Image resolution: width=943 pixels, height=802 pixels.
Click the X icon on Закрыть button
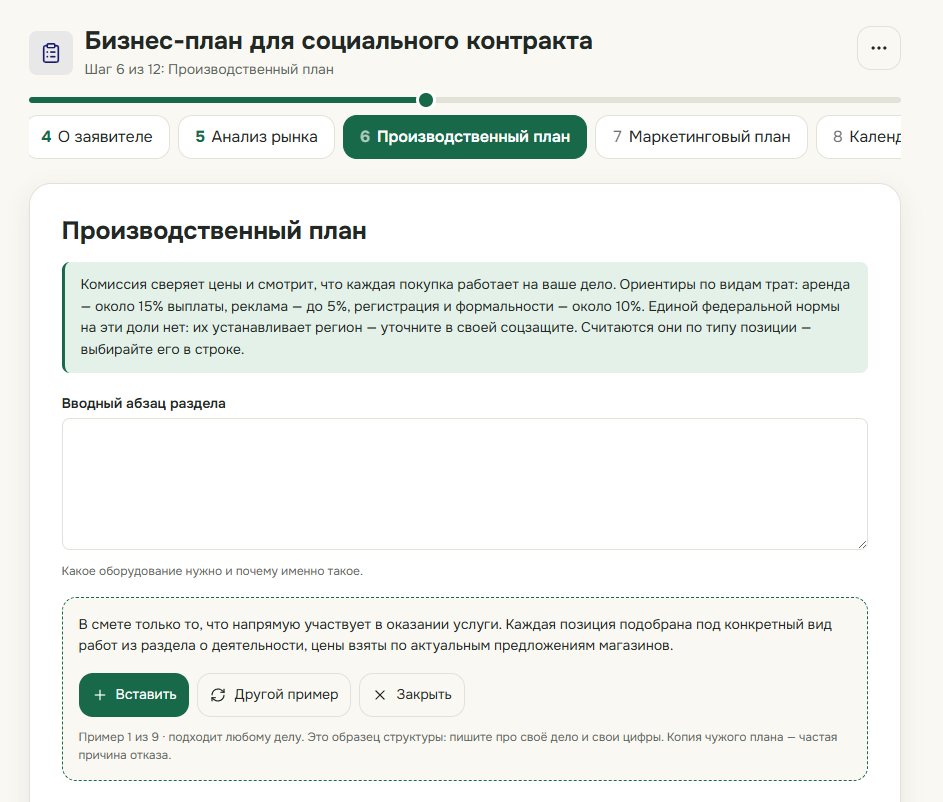point(380,695)
